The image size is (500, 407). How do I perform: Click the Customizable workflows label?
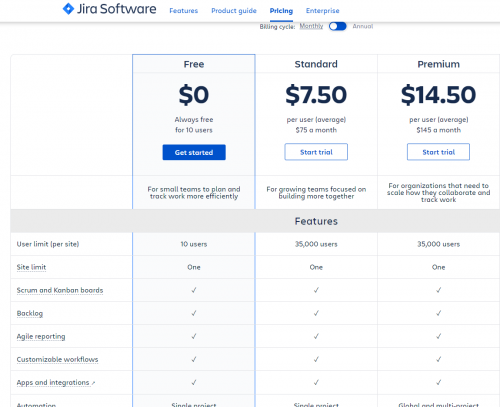pyautogui.click(x=57, y=359)
